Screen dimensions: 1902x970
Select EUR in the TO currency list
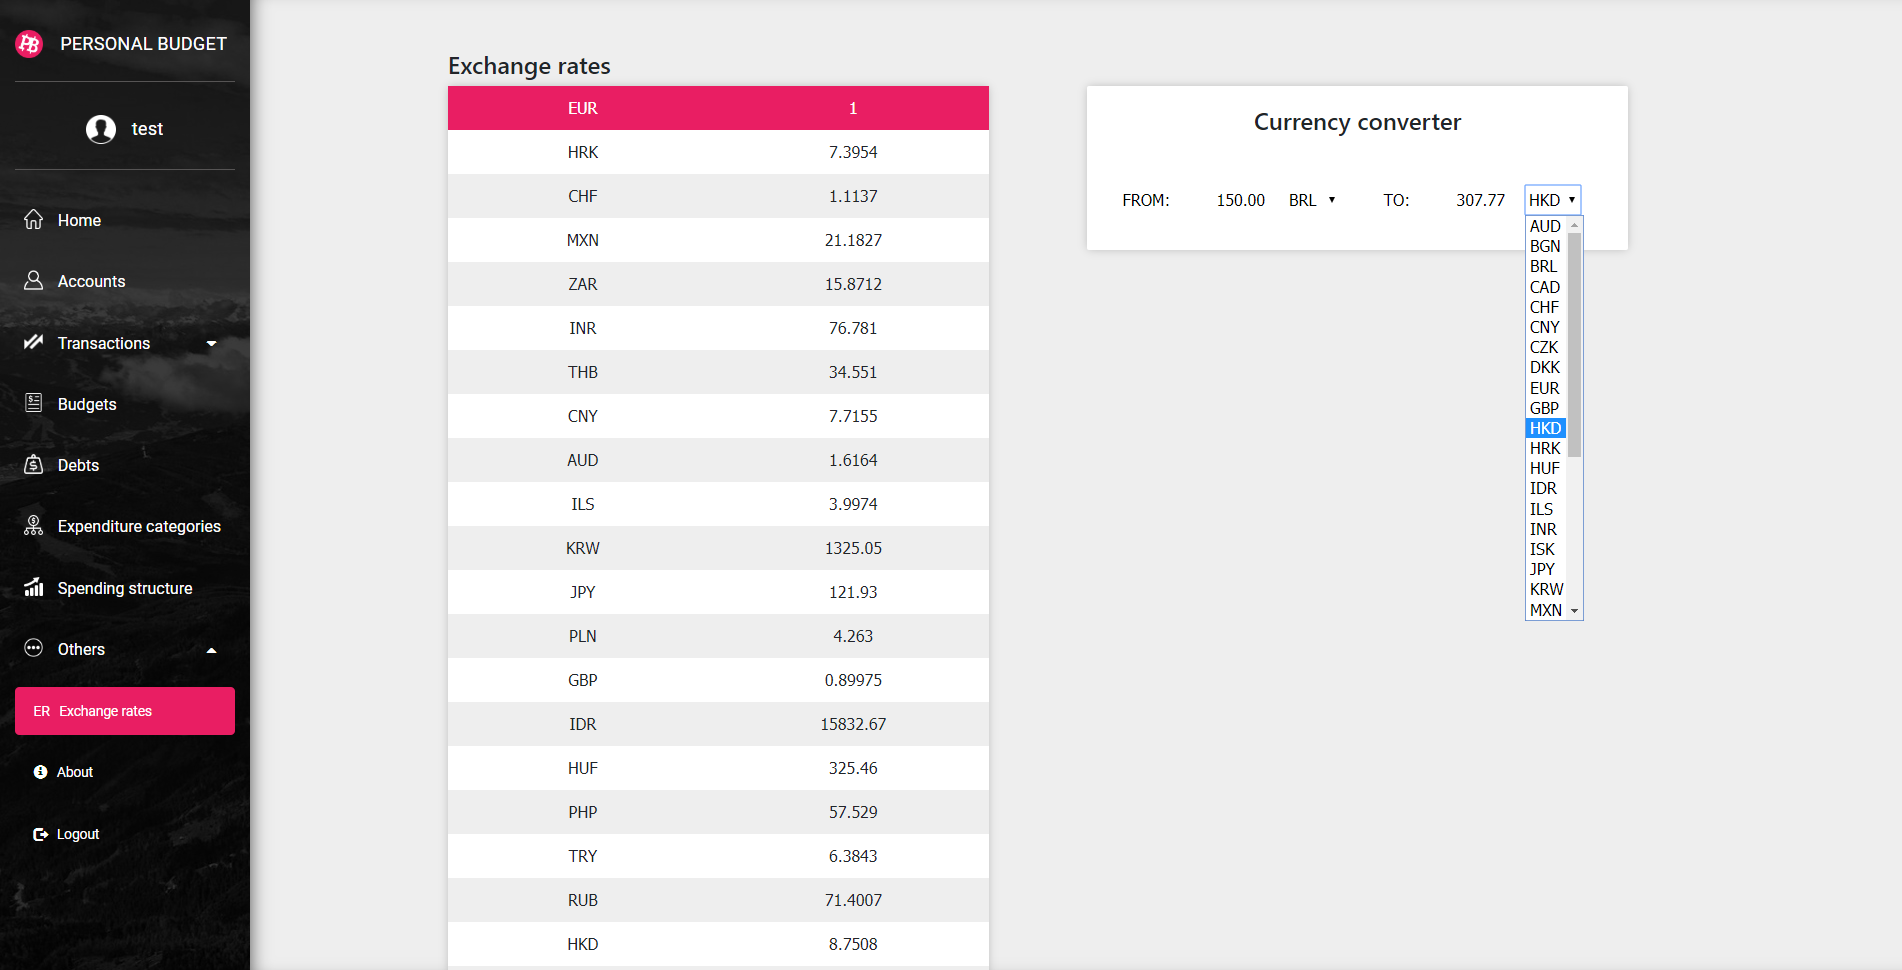pos(1543,388)
